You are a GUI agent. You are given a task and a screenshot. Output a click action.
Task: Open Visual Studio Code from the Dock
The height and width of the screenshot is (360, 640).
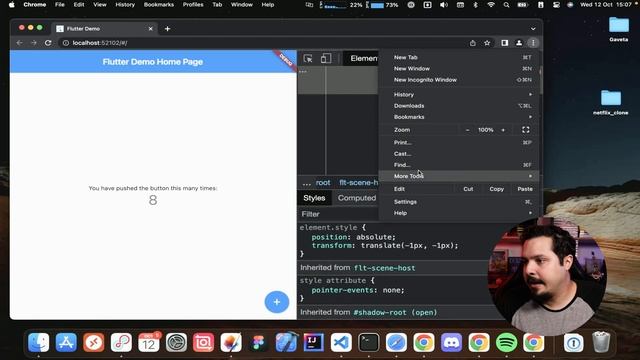(x=341, y=342)
